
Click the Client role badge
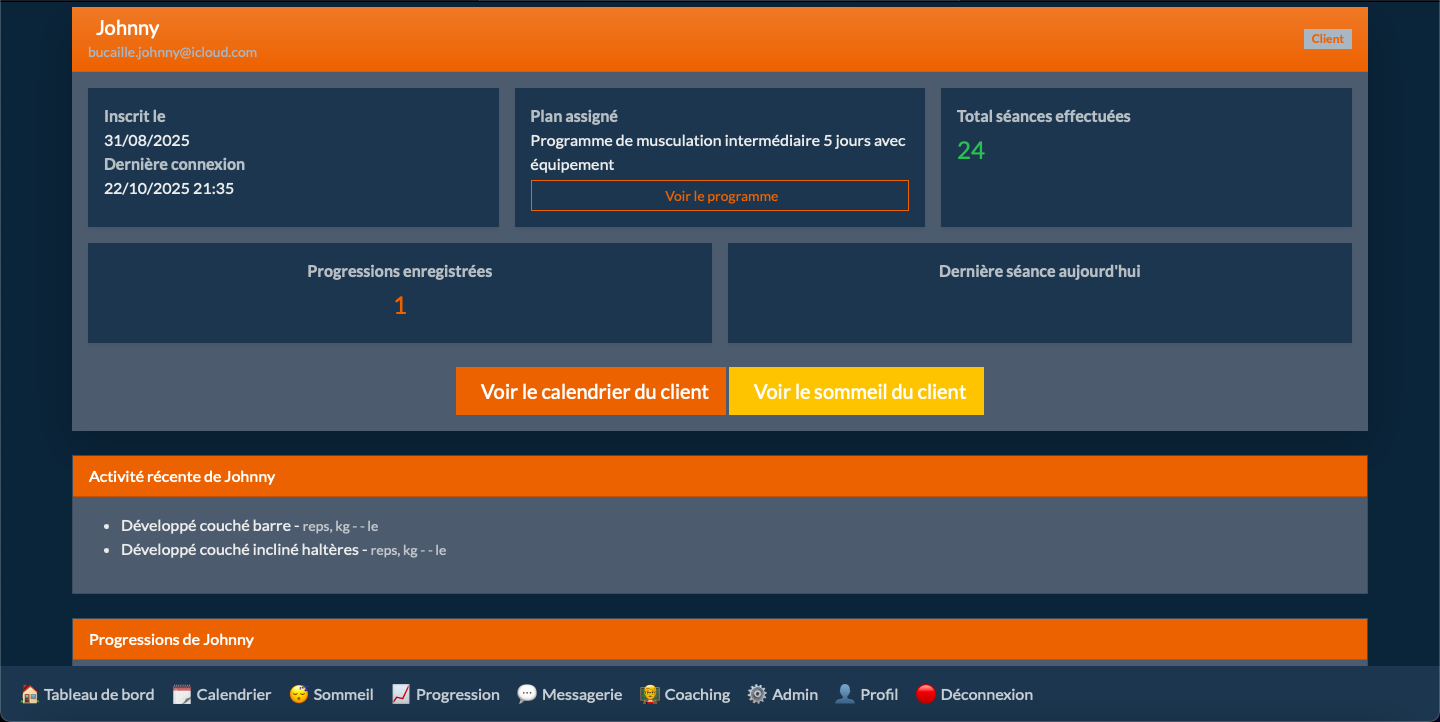(1327, 39)
